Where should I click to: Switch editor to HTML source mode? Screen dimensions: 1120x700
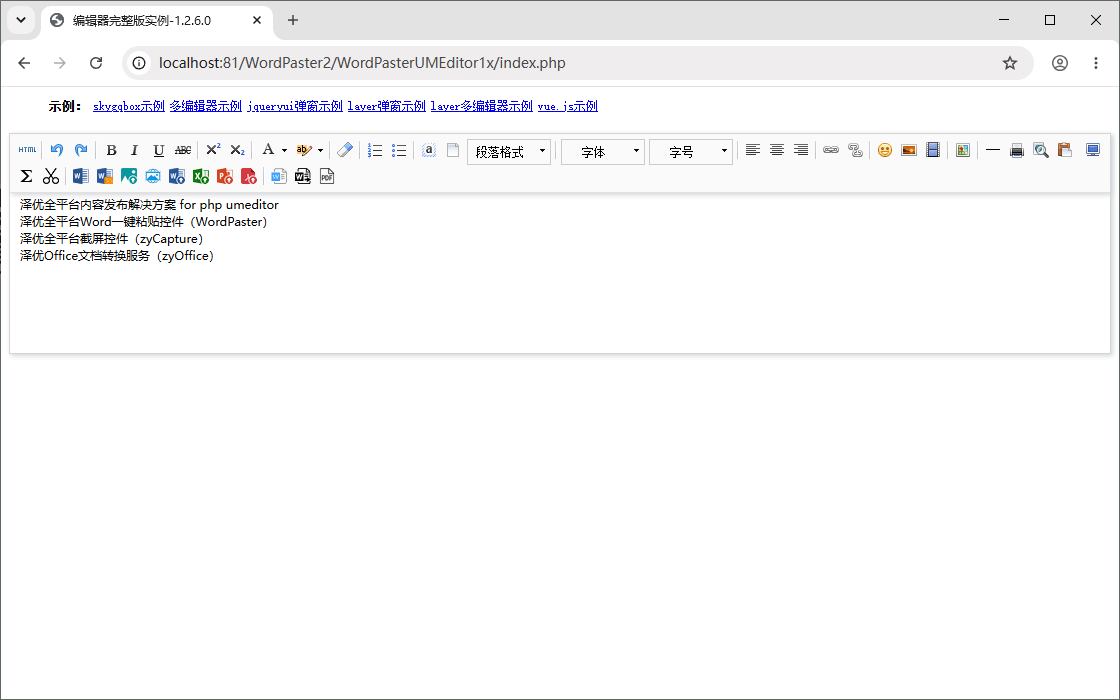27,150
